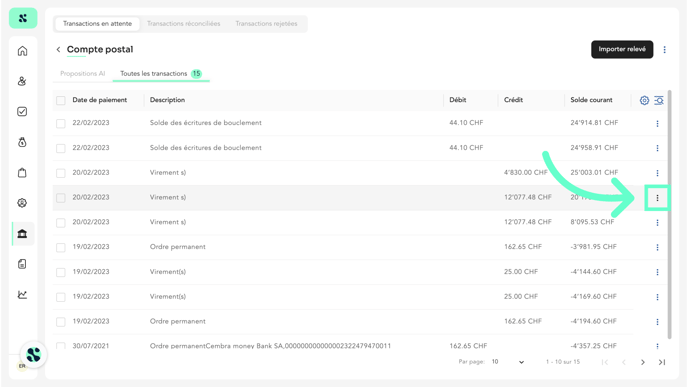Open the shopping bag sidebar icon
The width and height of the screenshot is (688, 387).
22,172
